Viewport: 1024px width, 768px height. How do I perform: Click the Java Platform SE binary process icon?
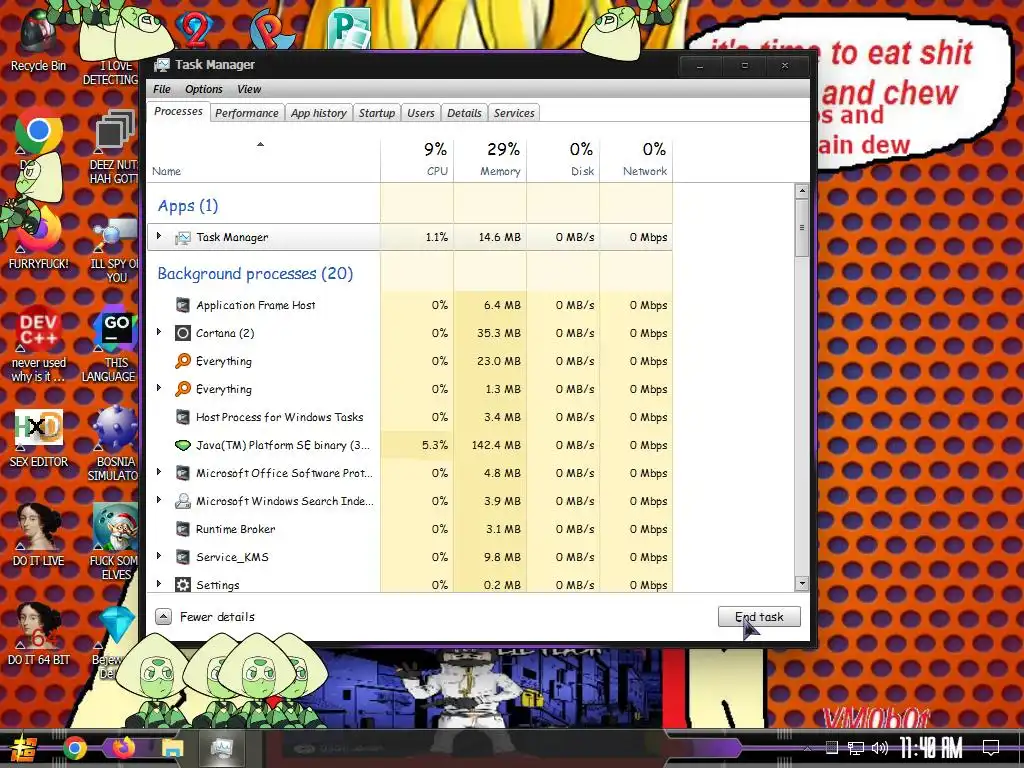tap(183, 445)
